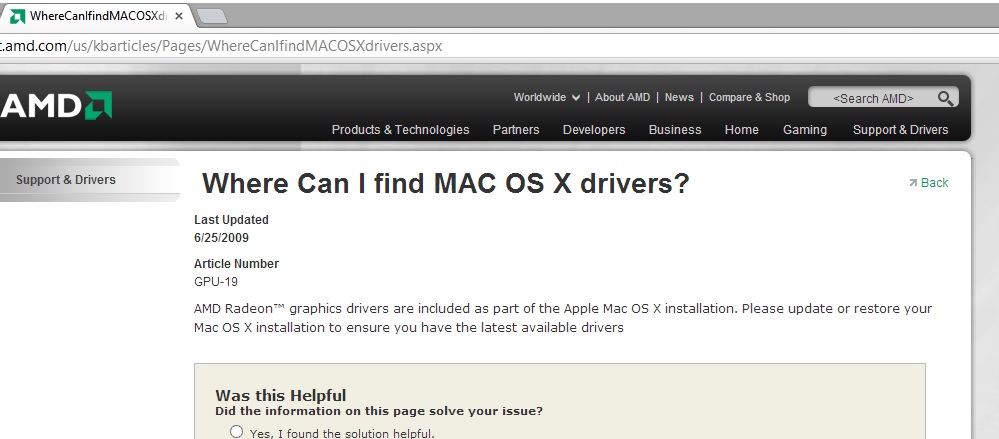Image resolution: width=999 pixels, height=439 pixels.
Task: Select the 'Yes, I found the solution helpful' option
Action: tap(236, 432)
